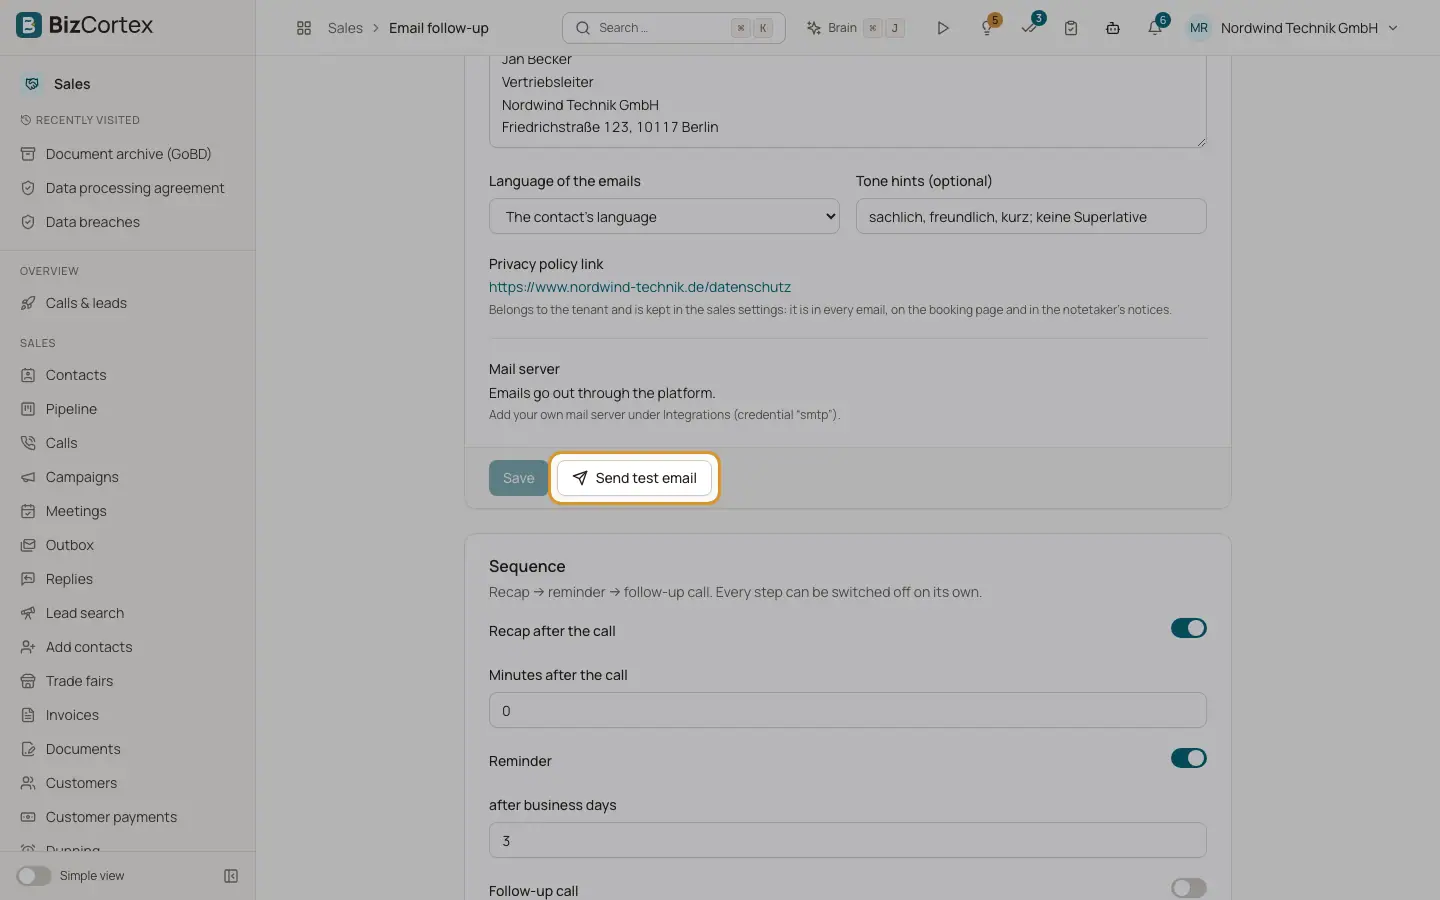Image resolution: width=1440 pixels, height=900 pixels.
Task: Click the Calls phone icon in the sidebar
Action: pos(28,443)
